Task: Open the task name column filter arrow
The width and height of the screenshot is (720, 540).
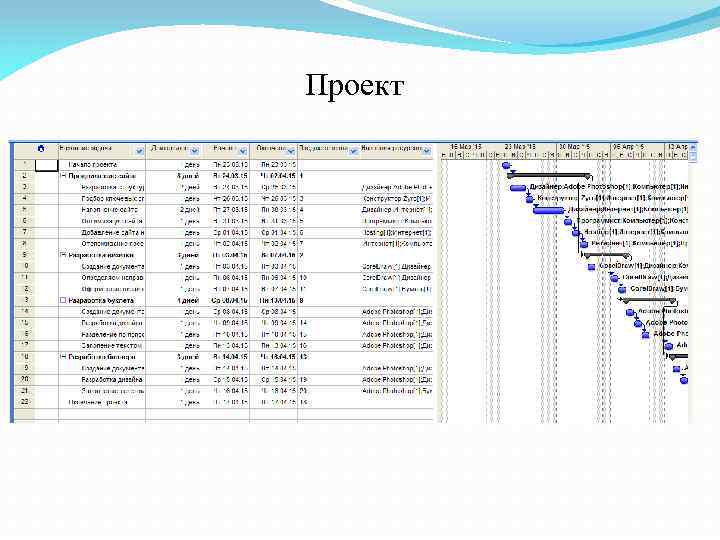Action: [x=139, y=151]
